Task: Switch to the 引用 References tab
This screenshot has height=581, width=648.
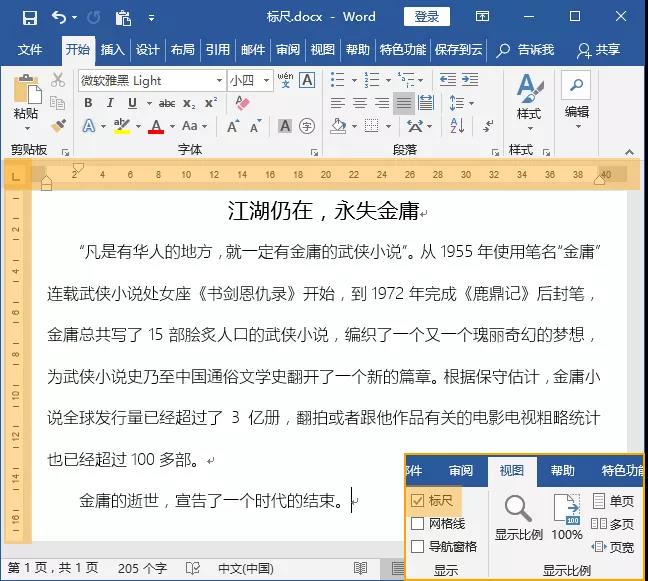Action: tap(217, 50)
